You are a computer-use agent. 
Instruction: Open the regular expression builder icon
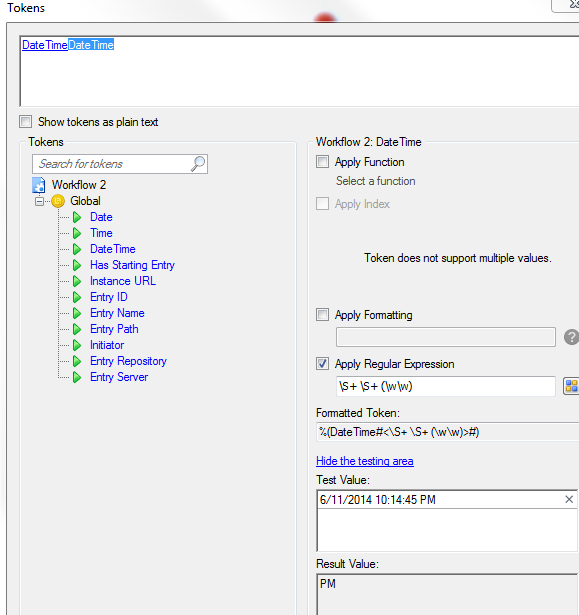click(571, 386)
